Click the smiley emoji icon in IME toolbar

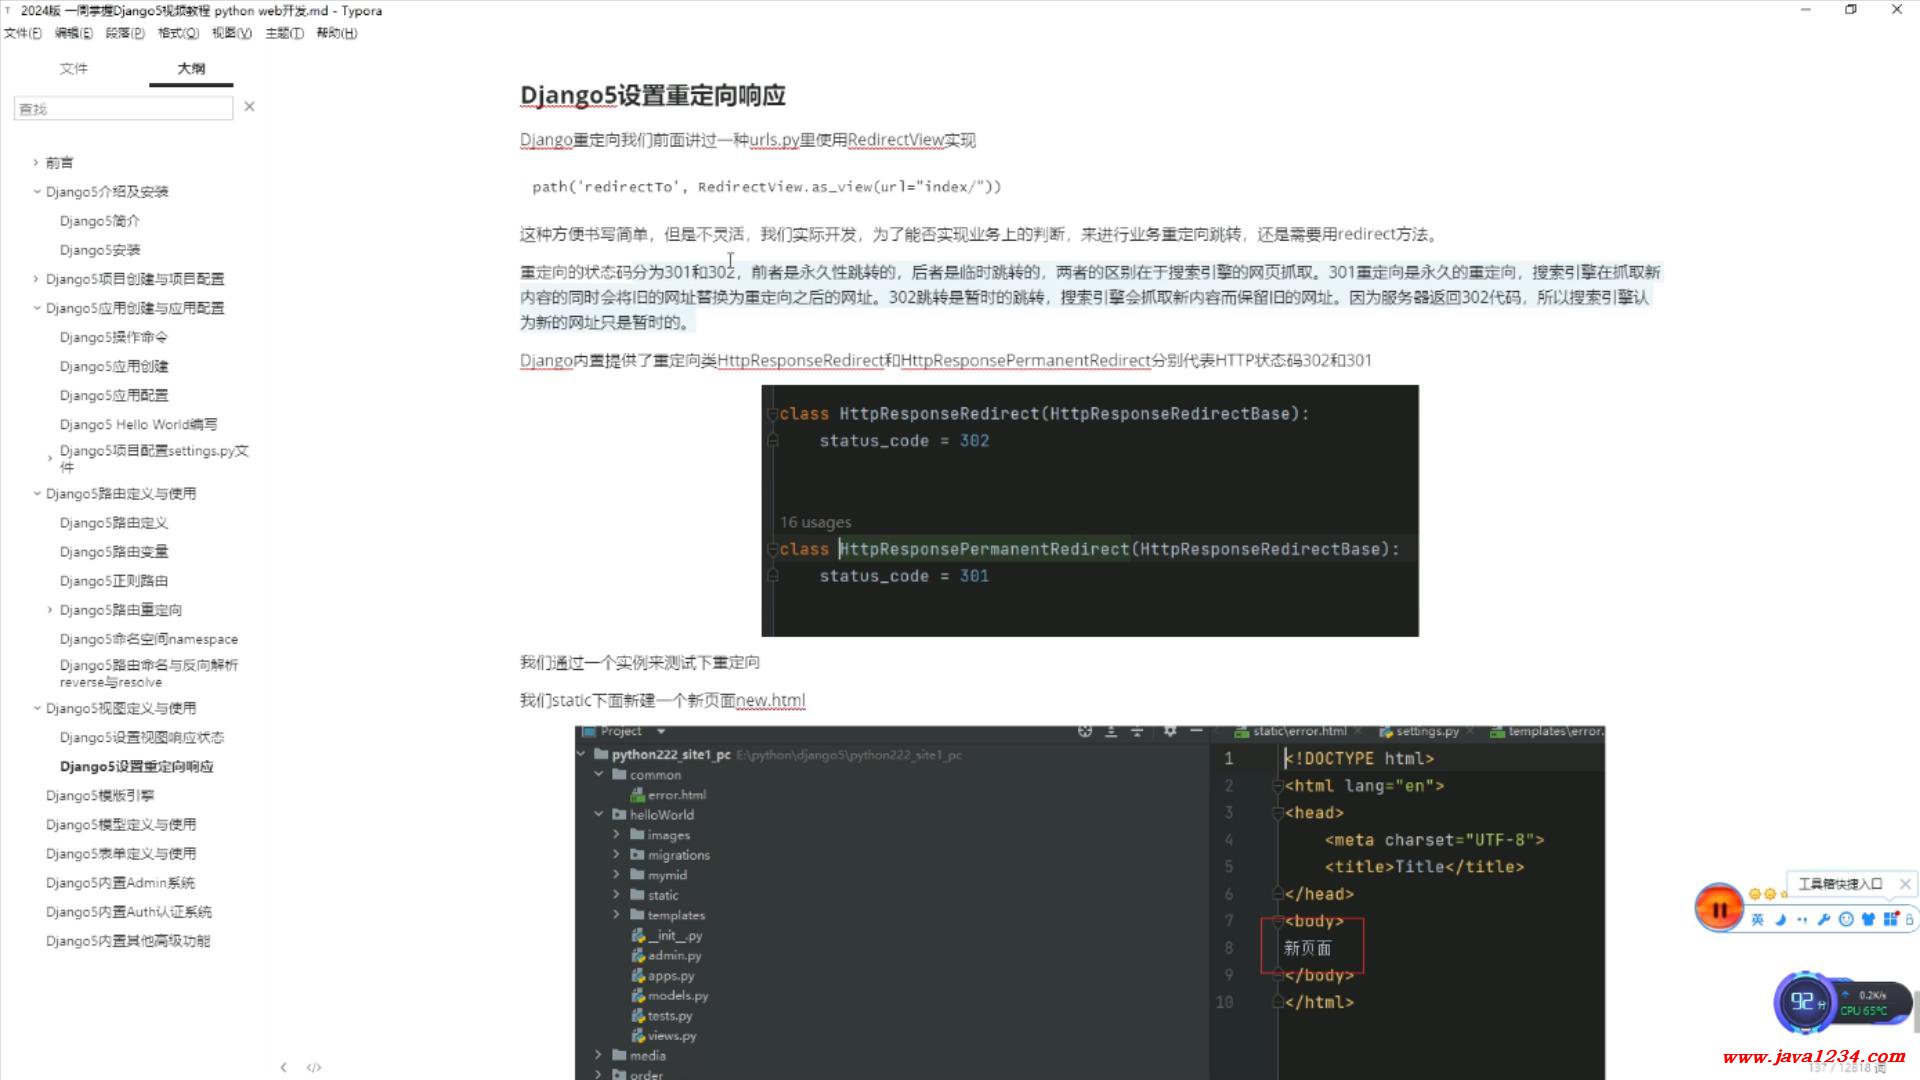point(1846,920)
